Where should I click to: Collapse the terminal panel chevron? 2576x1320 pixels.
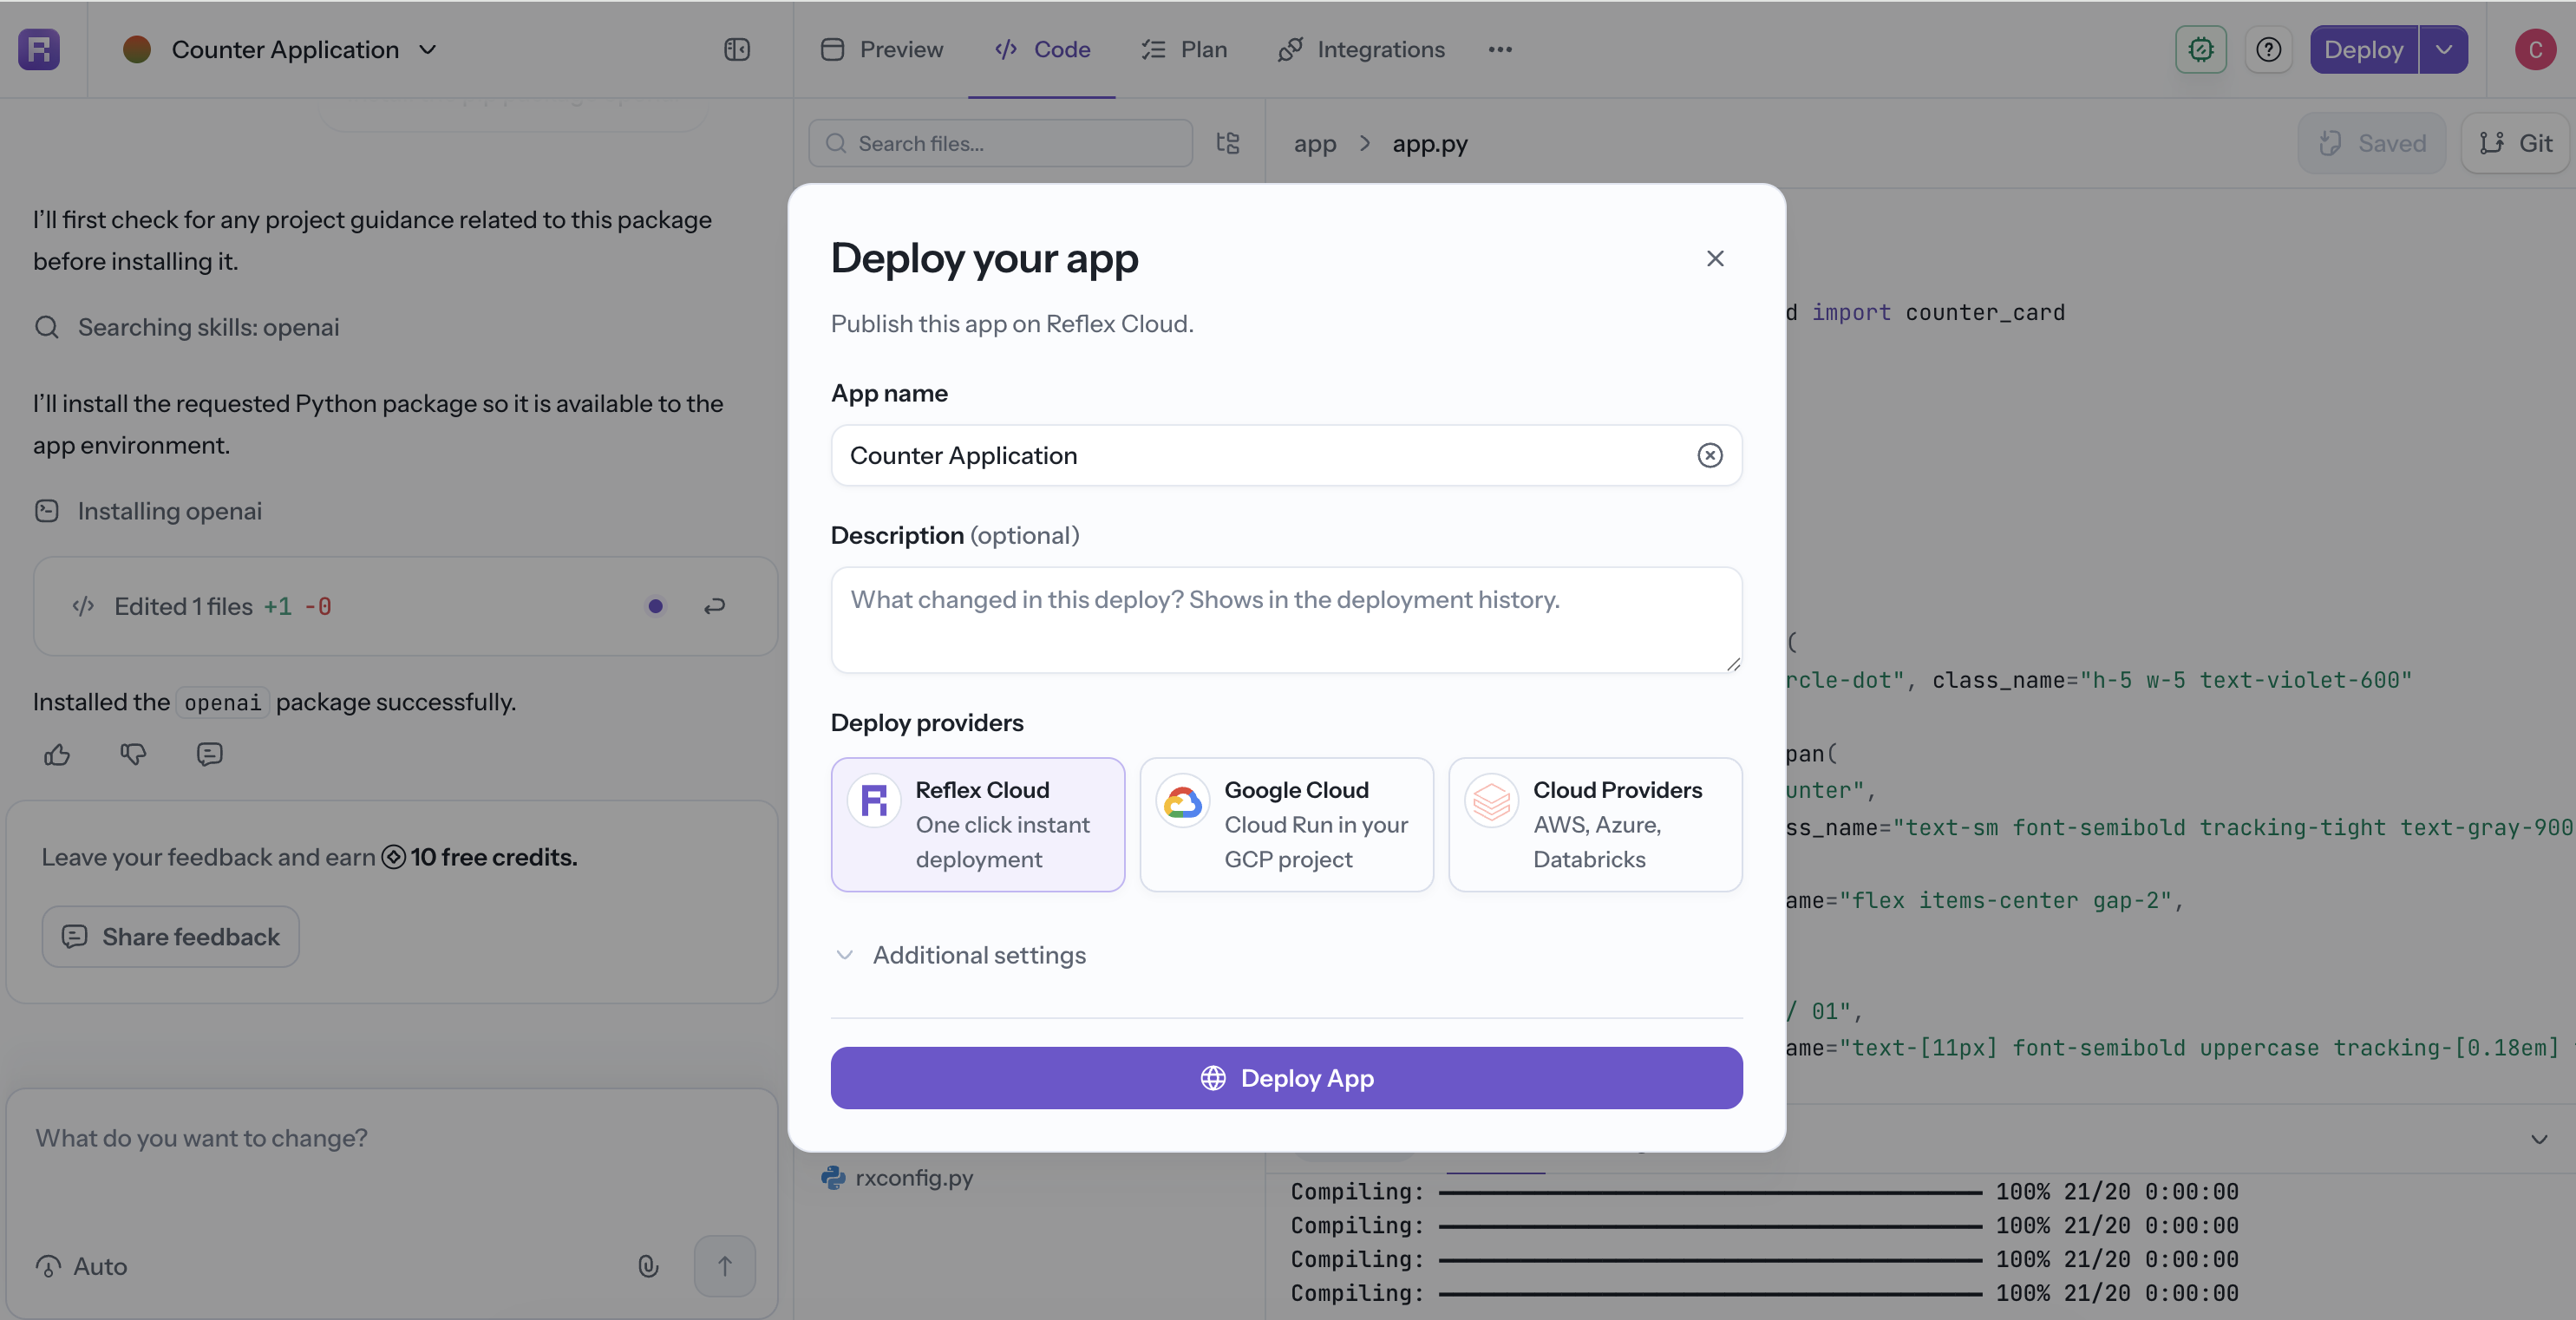pos(2539,1139)
